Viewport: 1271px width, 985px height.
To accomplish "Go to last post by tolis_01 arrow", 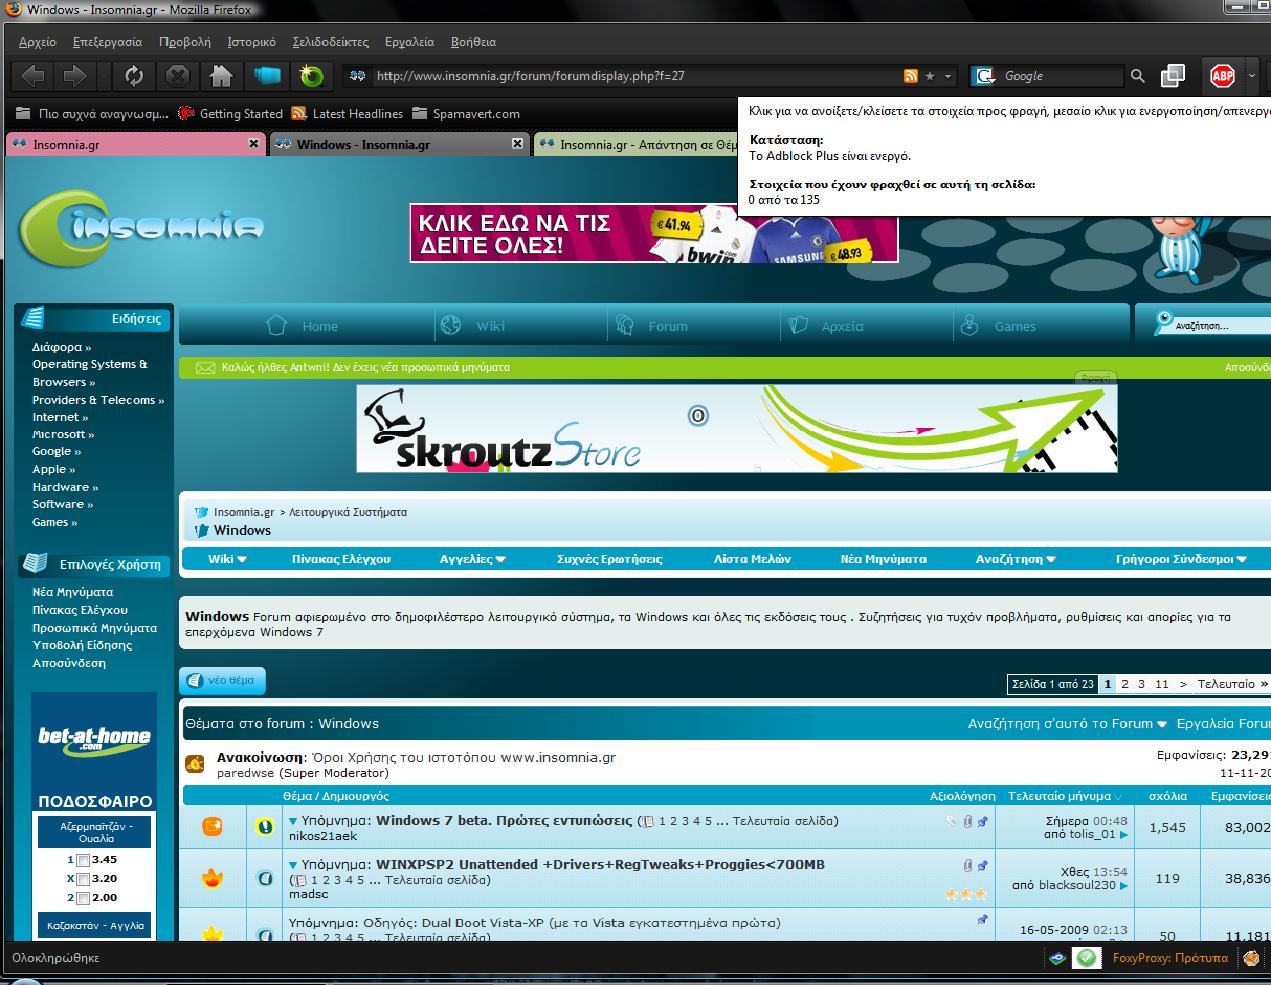I will (1124, 835).
